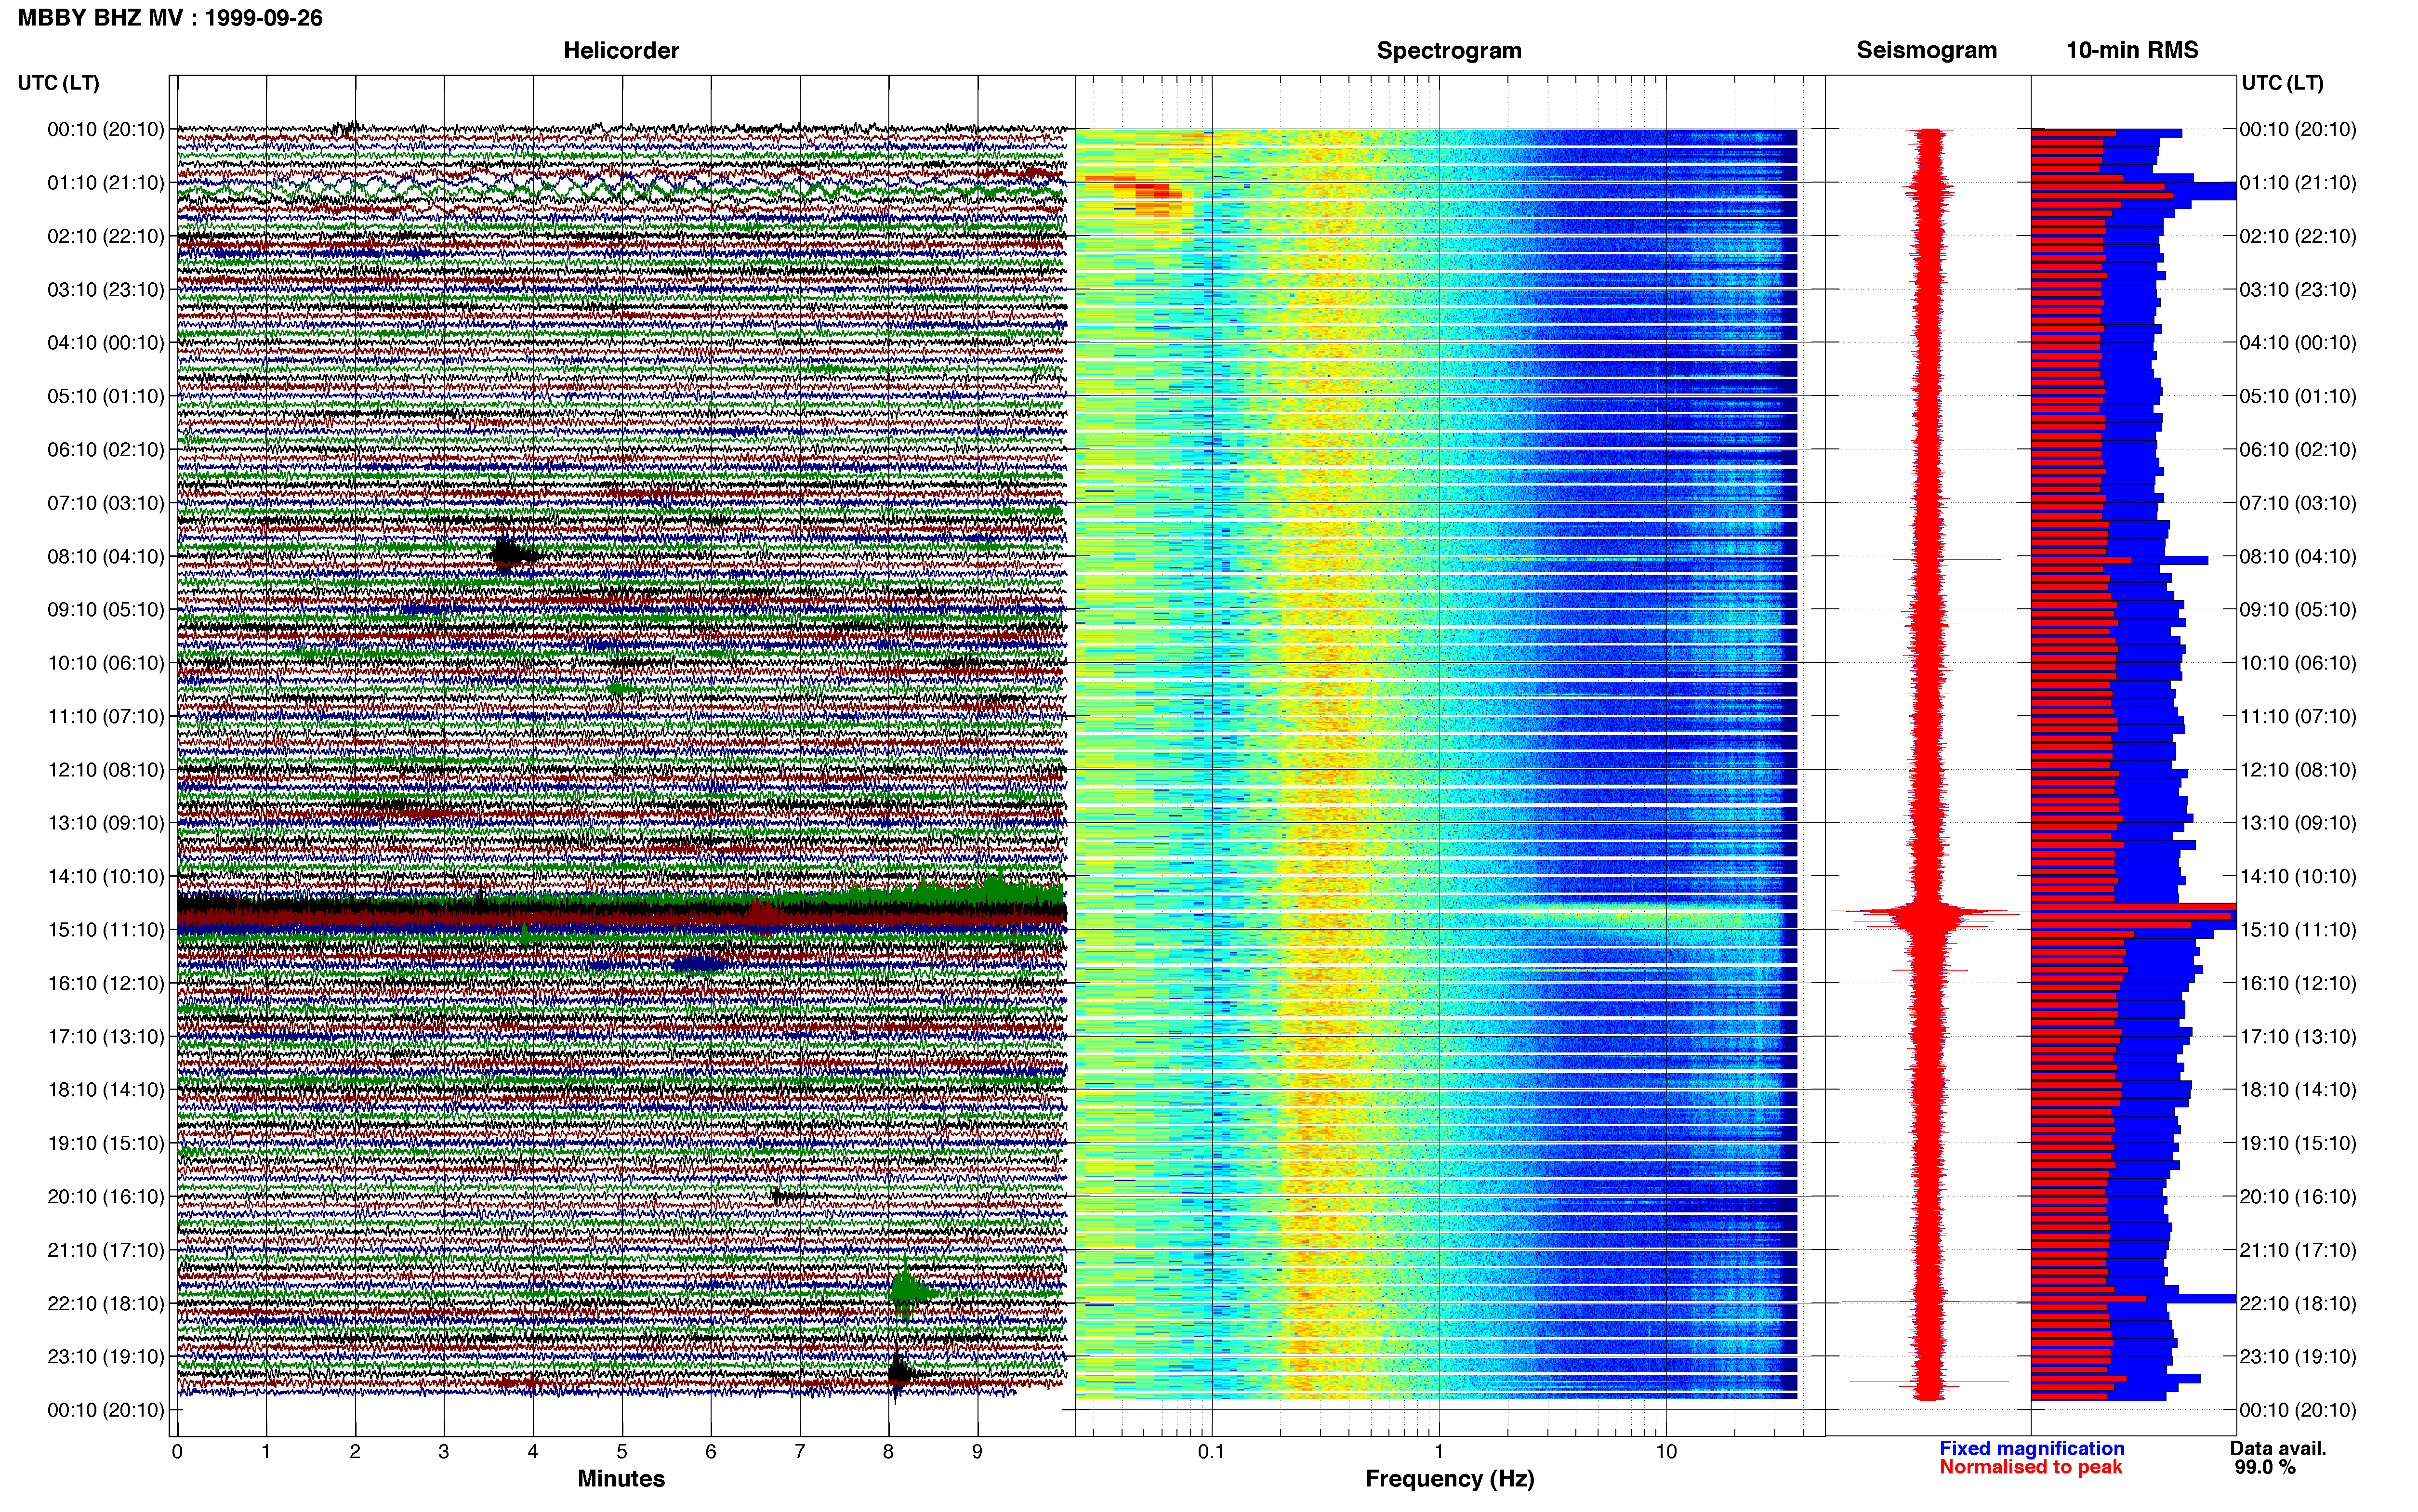Click frequency tick label '1' on spectrogram axis

(1439, 1452)
